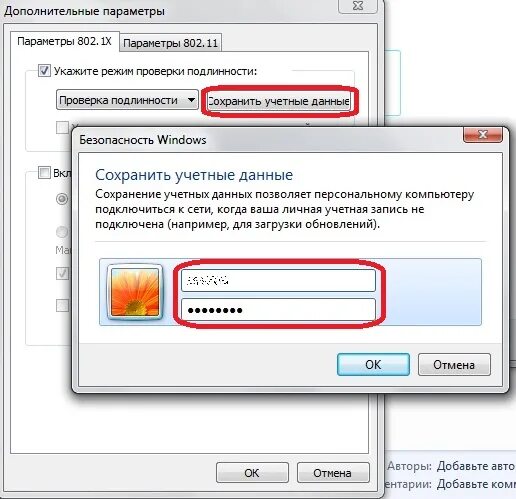Viewport: 516px width, 499px height.
Task: Click the 'Добавьте авто' authors field
Action: (476, 466)
